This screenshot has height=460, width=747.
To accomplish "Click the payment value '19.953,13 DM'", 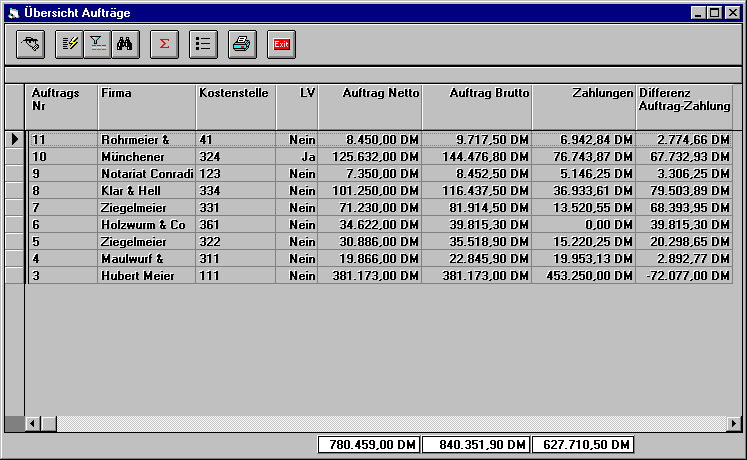I will 584,259.
